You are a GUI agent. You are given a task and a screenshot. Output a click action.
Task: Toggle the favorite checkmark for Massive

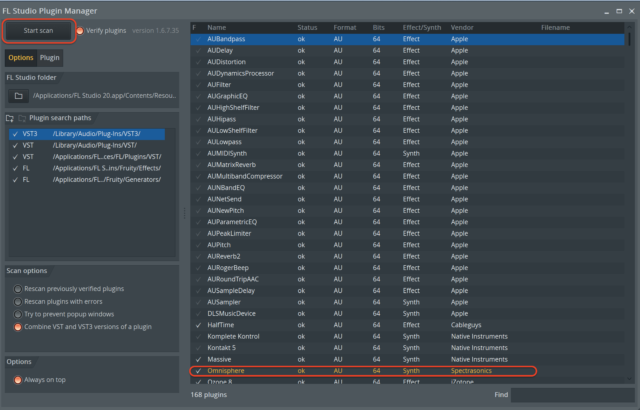197,359
